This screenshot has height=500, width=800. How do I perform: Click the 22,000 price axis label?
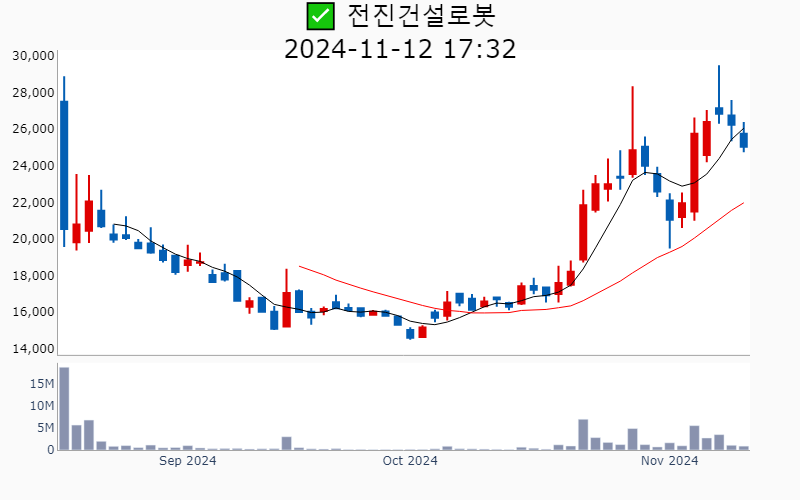click(33, 202)
